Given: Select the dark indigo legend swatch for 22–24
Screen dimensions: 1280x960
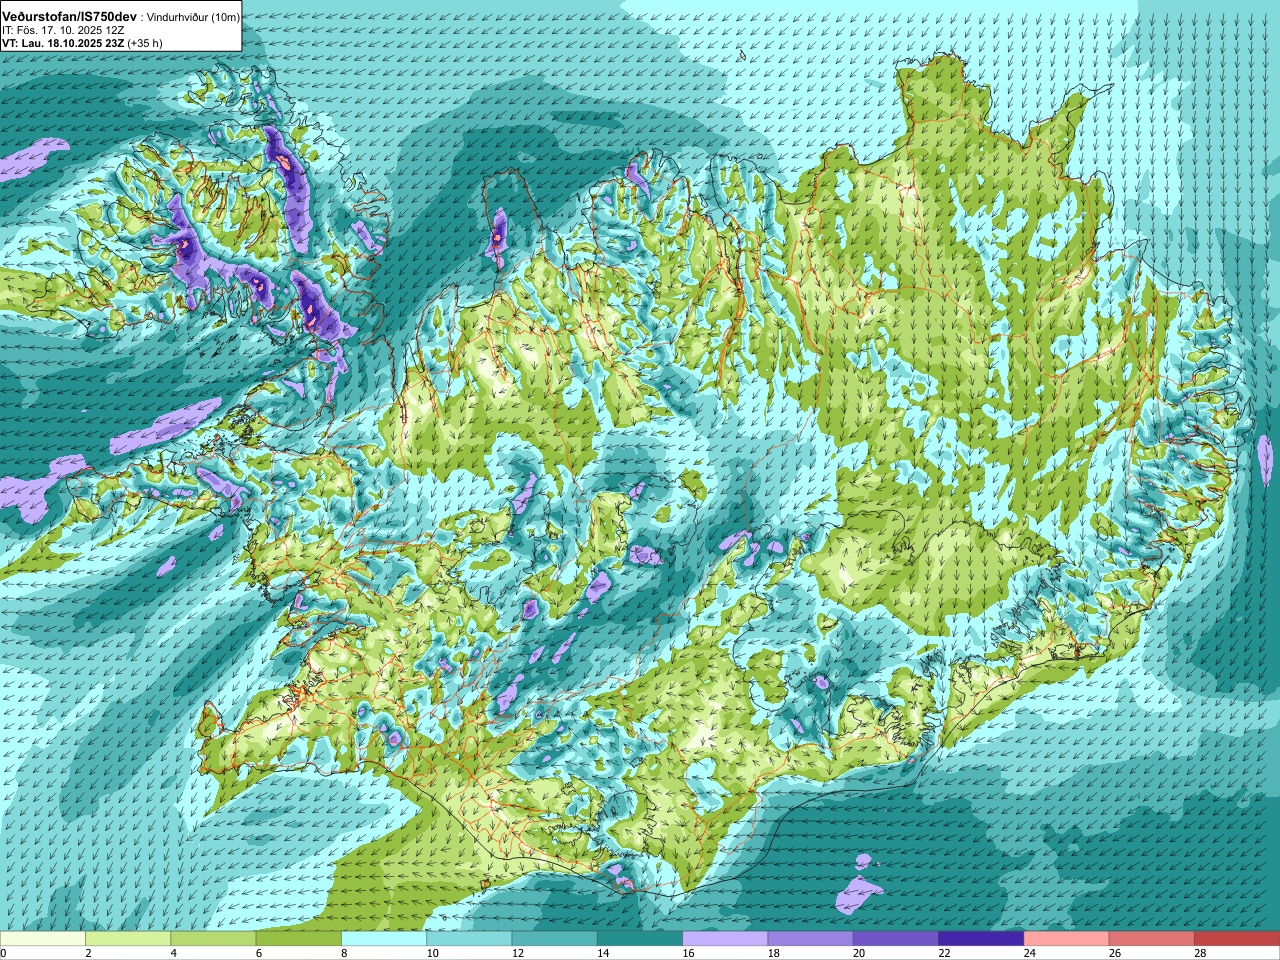Looking at the screenshot, I should click(x=981, y=939).
